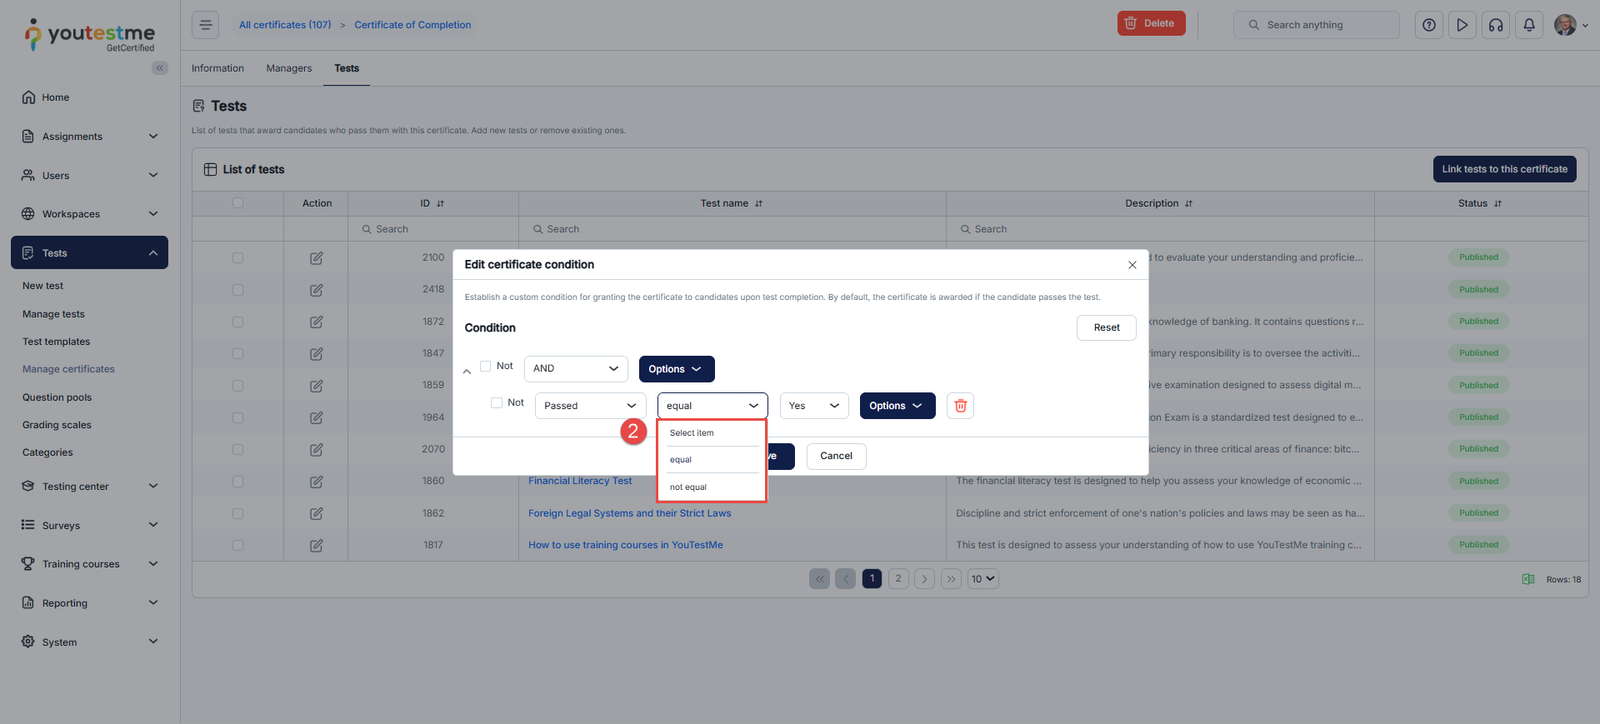The height and width of the screenshot is (724, 1600).
Task: Click edit icon for test 1964
Action: (x=316, y=418)
